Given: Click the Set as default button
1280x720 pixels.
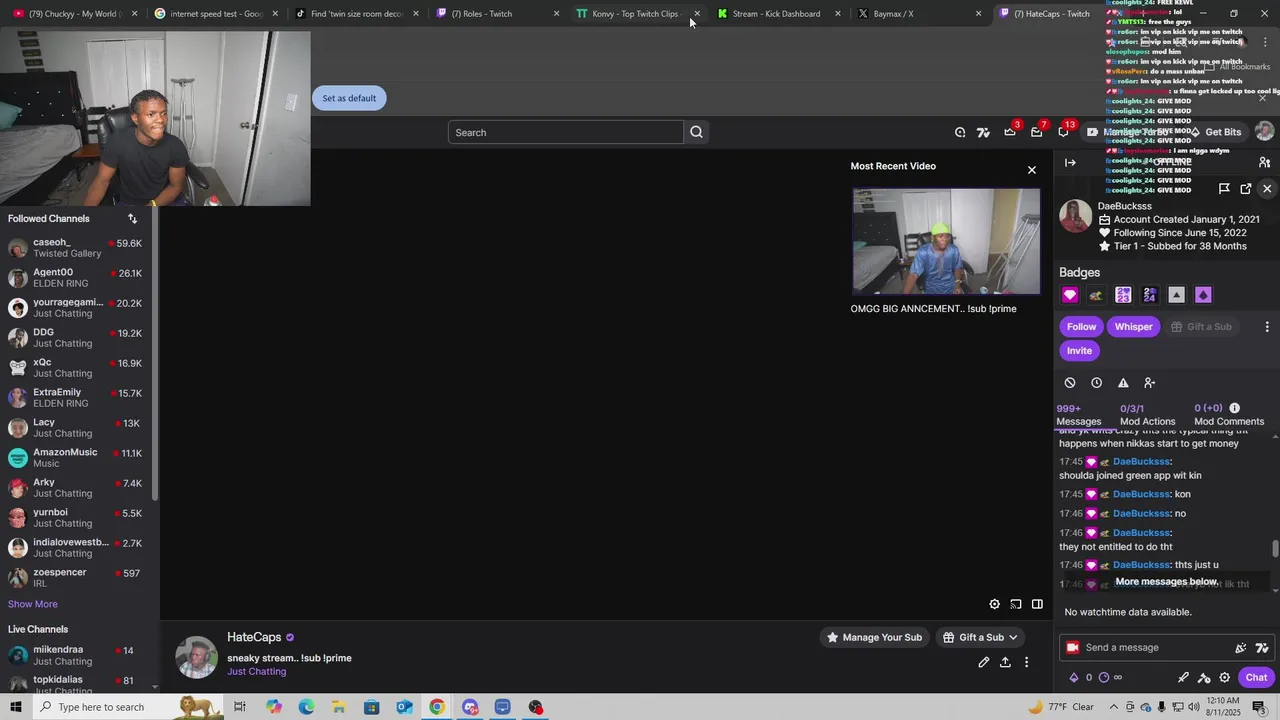Looking at the screenshot, I should 349,98.
